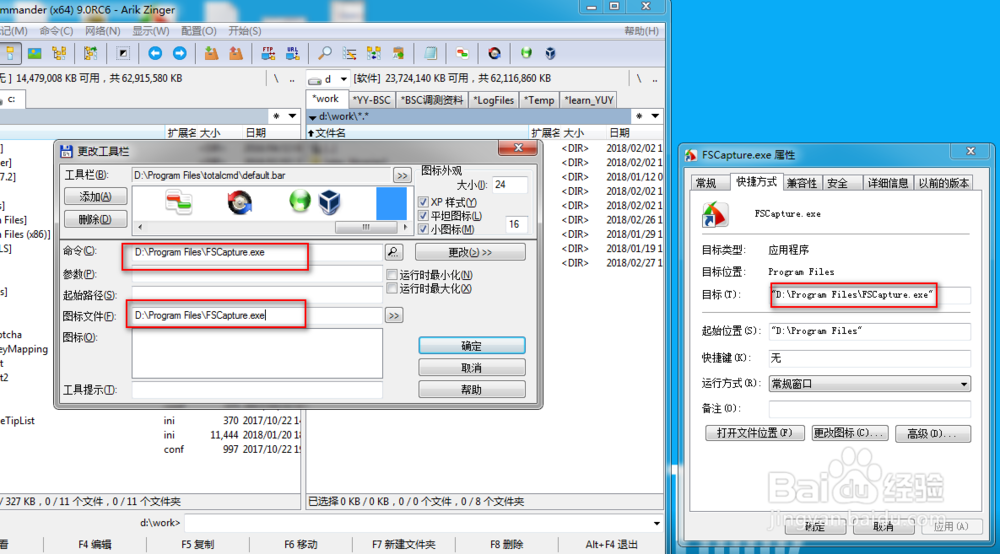Screen dimensions: 1000x554
Task: Open the 配置(O) menu
Action: pyautogui.click(x=198, y=31)
